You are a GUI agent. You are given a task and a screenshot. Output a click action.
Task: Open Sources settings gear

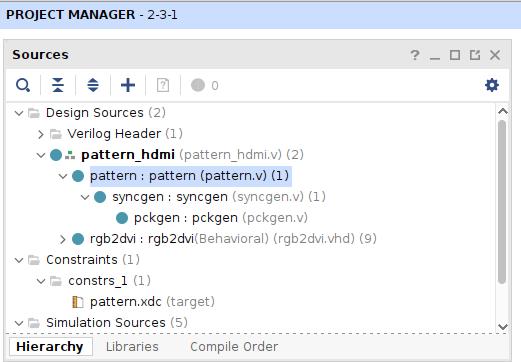pos(492,85)
